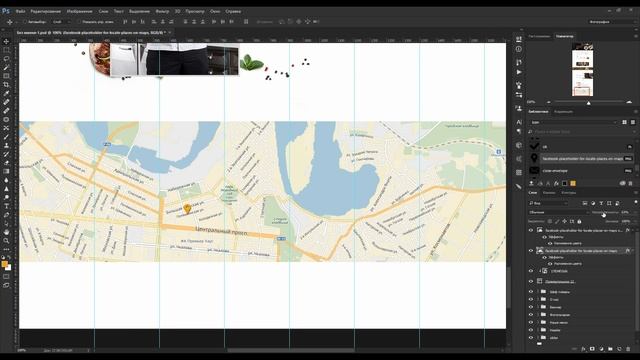Select the Hand tool
640x360 pixels.
[6, 232]
